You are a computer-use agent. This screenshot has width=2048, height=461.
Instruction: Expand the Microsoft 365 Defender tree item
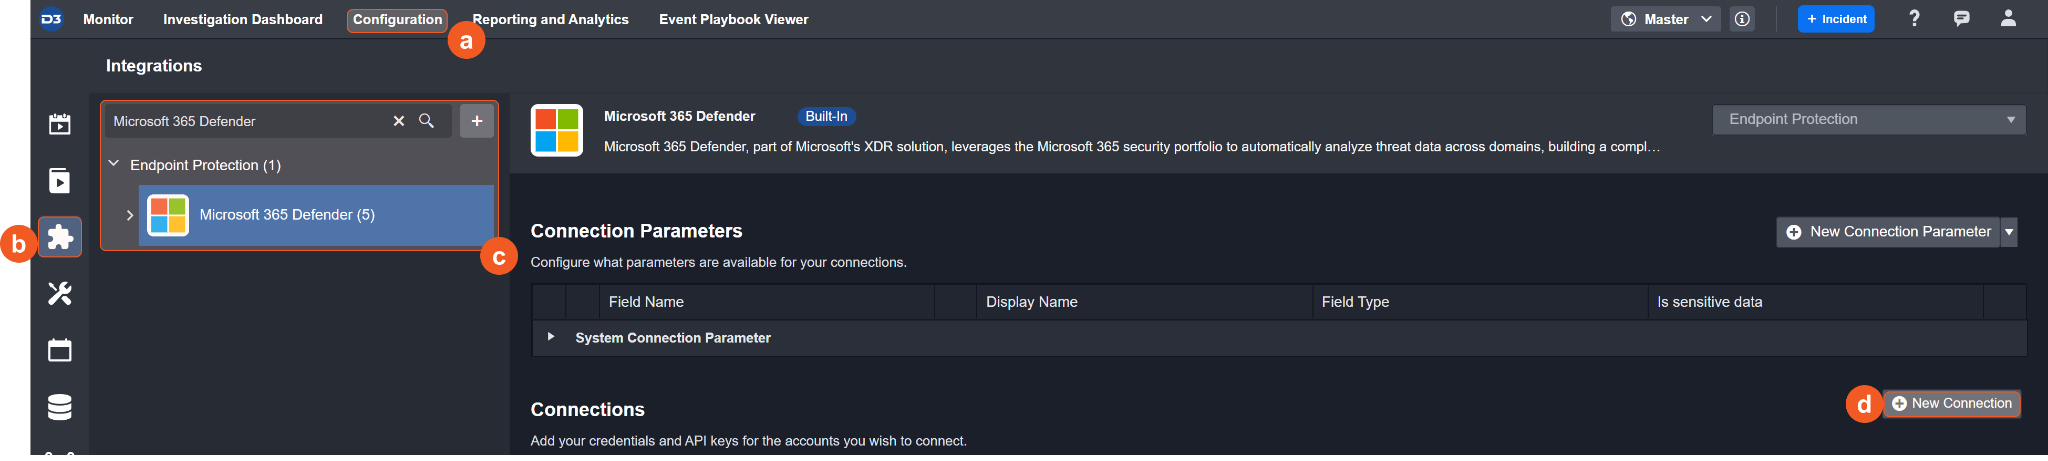130,215
